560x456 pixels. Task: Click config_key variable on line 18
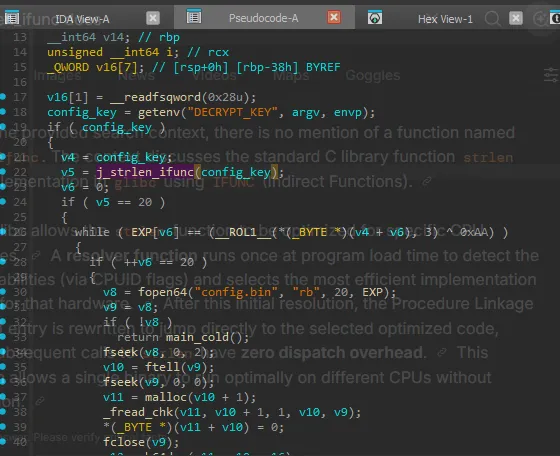tap(82, 112)
